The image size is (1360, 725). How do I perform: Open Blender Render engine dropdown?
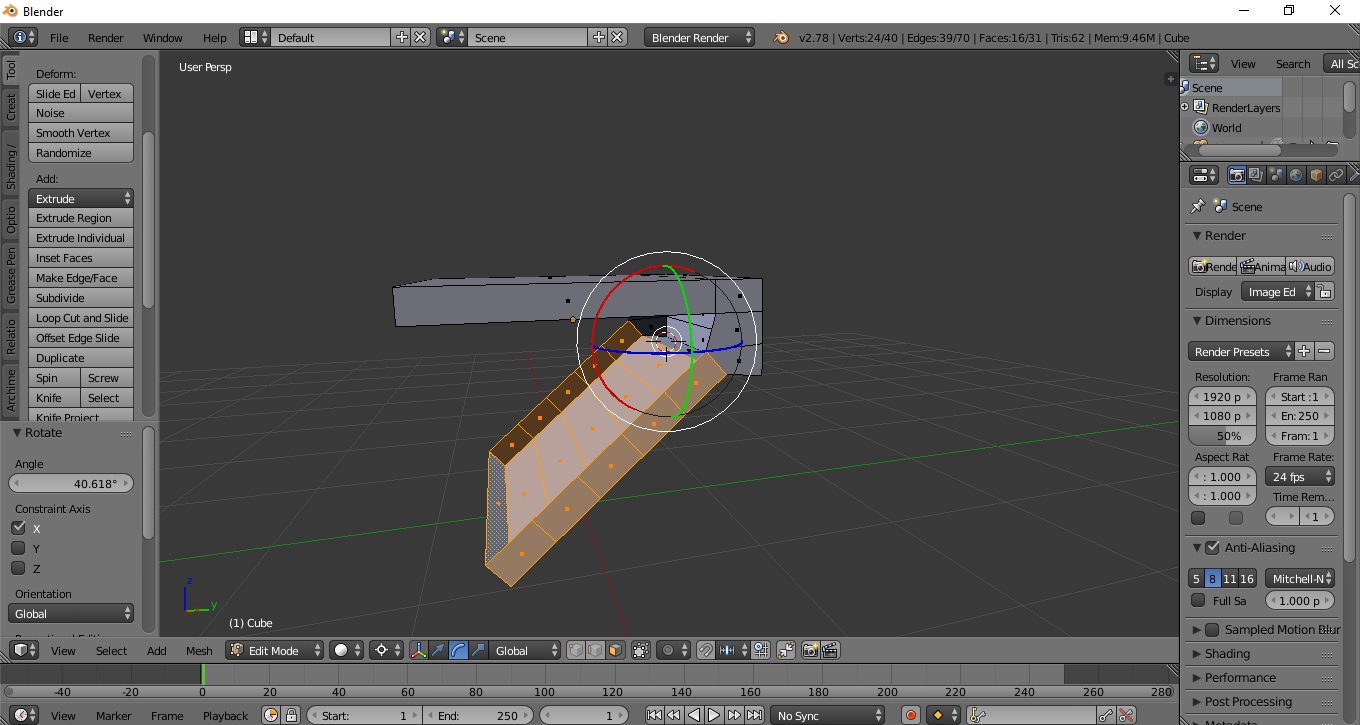700,37
